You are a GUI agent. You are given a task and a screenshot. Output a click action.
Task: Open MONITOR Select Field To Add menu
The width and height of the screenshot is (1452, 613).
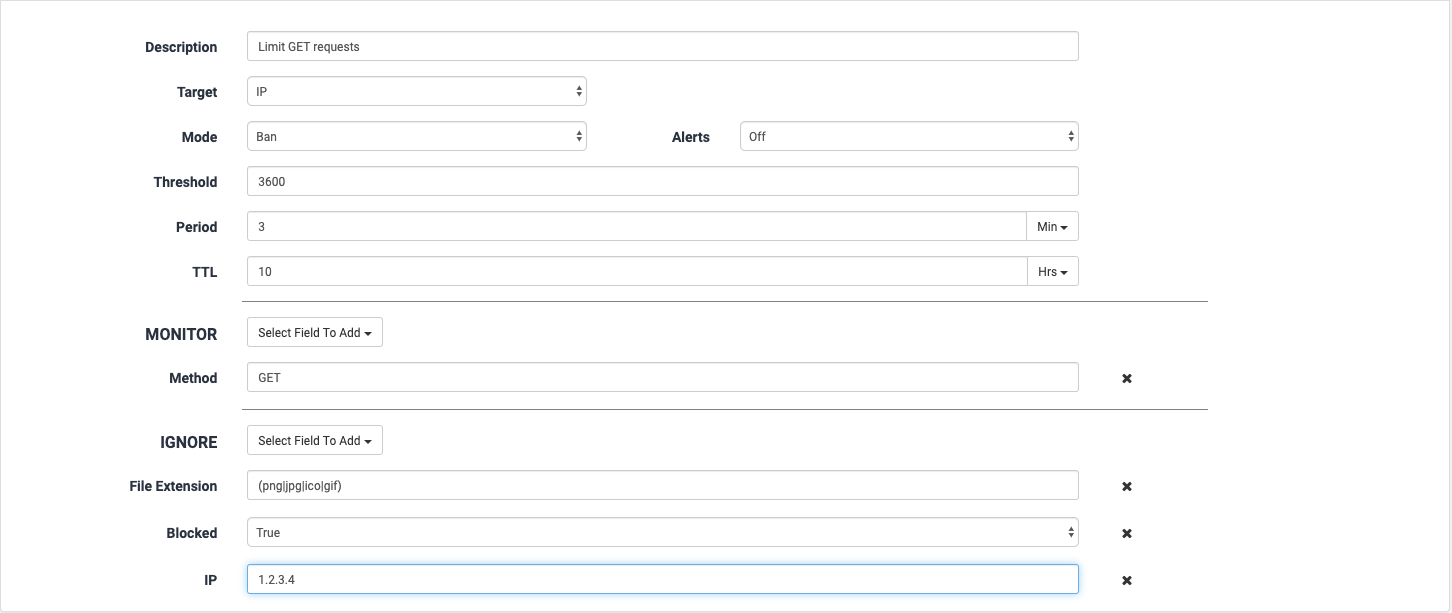coord(314,333)
